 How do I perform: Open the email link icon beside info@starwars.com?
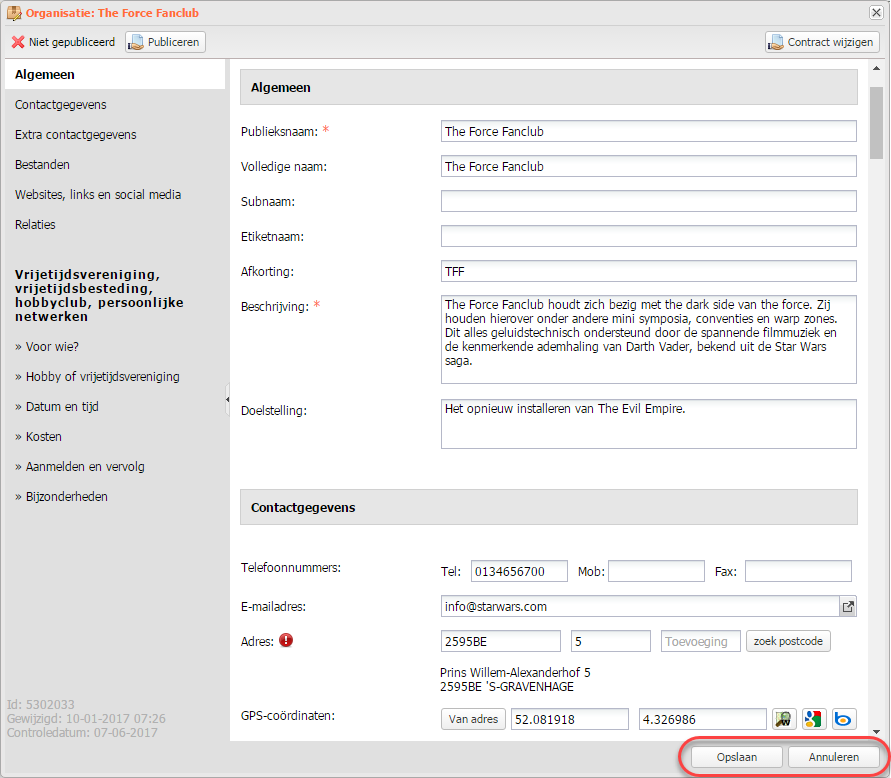tap(848, 606)
